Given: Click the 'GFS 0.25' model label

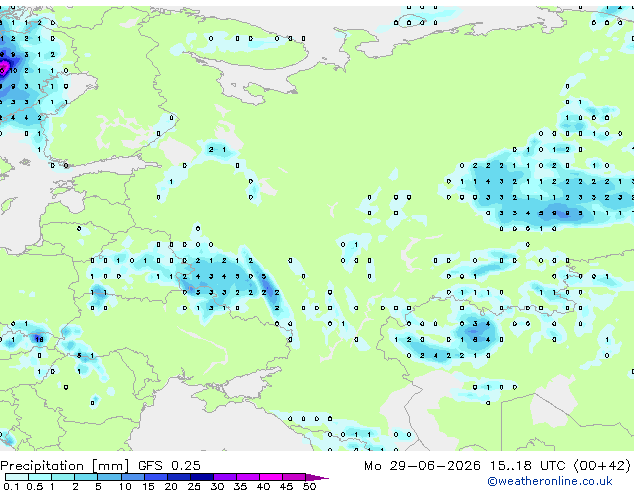Looking at the screenshot, I should (169, 466).
